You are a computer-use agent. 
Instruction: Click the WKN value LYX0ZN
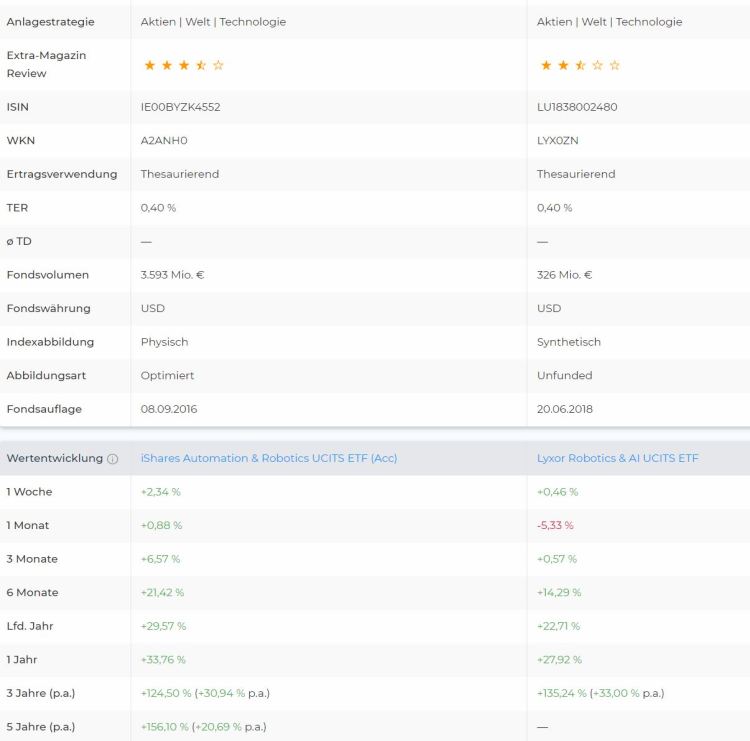(558, 140)
